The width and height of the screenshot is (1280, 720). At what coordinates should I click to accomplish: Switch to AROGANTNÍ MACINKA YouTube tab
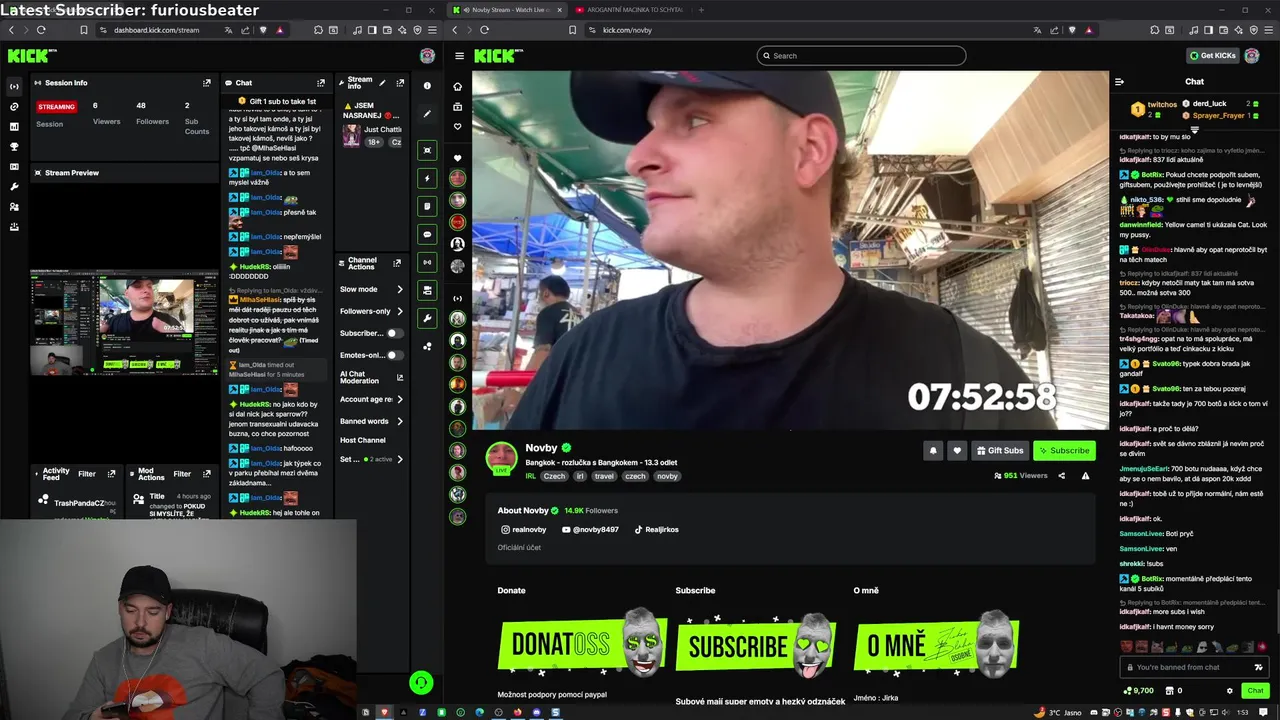(x=630, y=10)
